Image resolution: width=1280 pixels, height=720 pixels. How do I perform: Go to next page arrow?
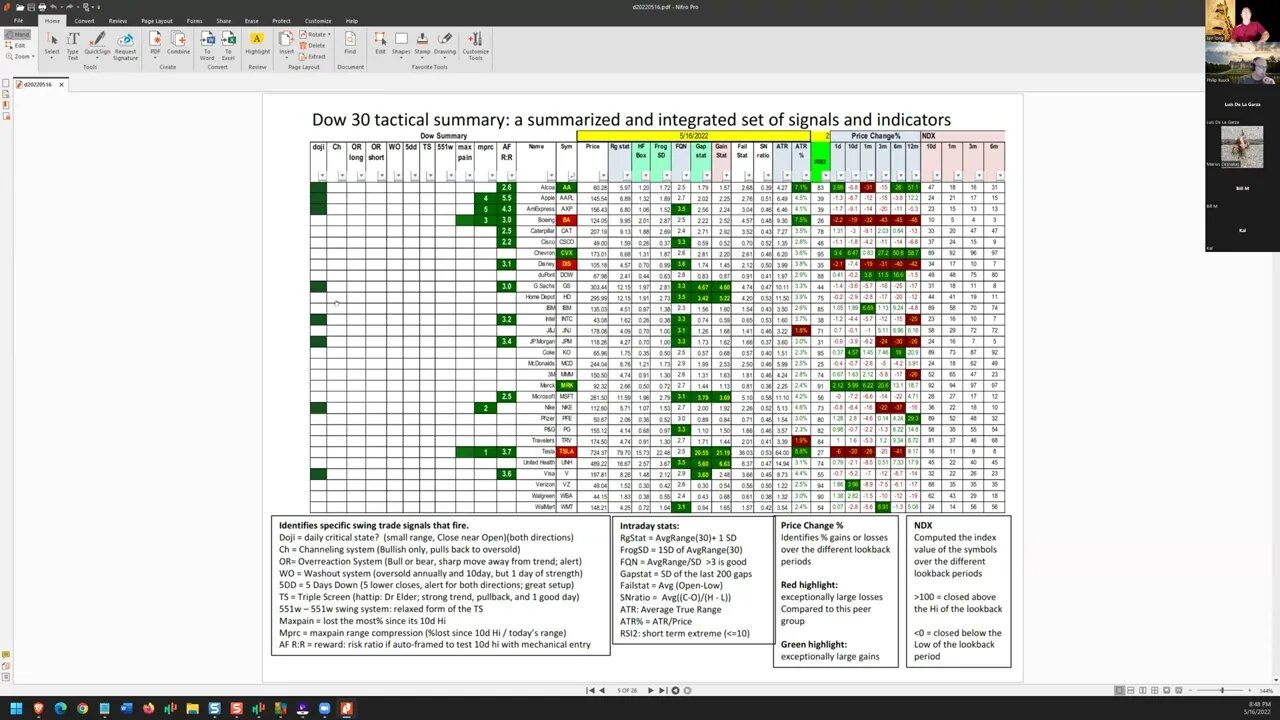click(650, 690)
